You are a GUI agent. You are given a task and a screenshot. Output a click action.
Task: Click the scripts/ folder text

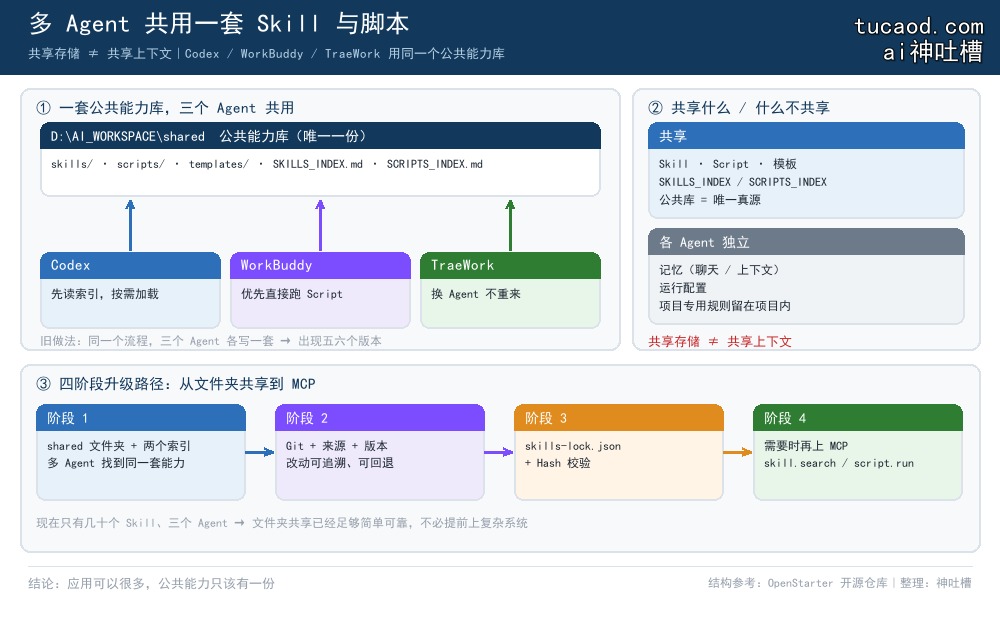[140, 164]
